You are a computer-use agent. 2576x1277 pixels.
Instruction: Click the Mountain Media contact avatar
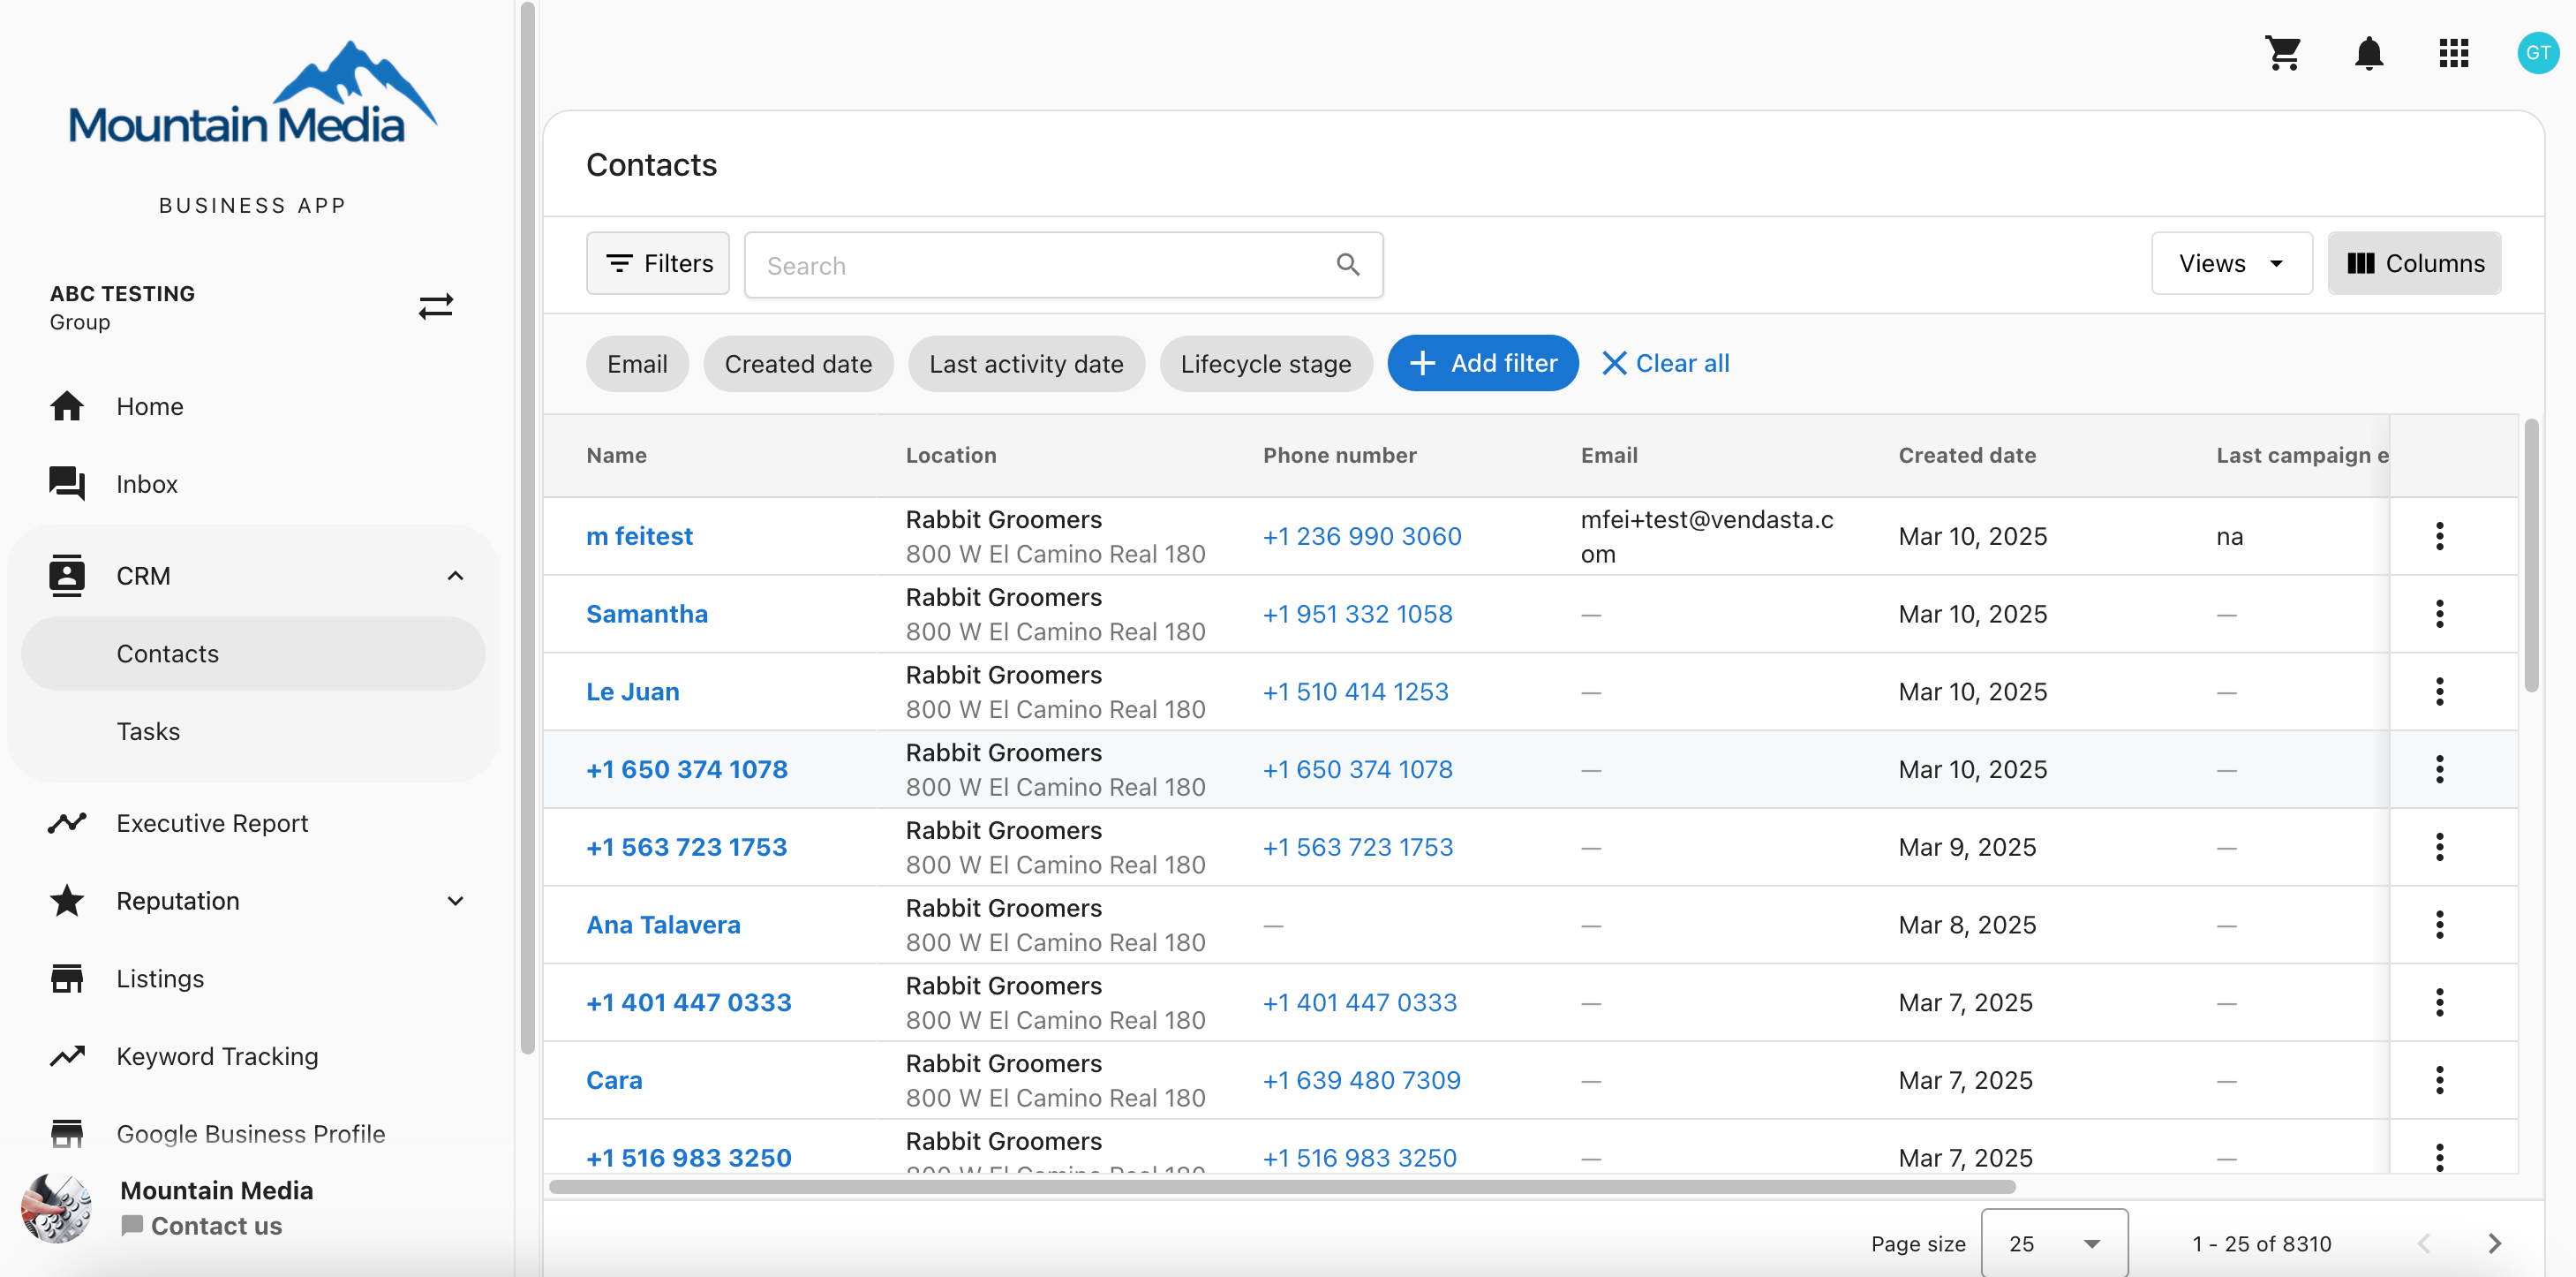tap(56, 1208)
